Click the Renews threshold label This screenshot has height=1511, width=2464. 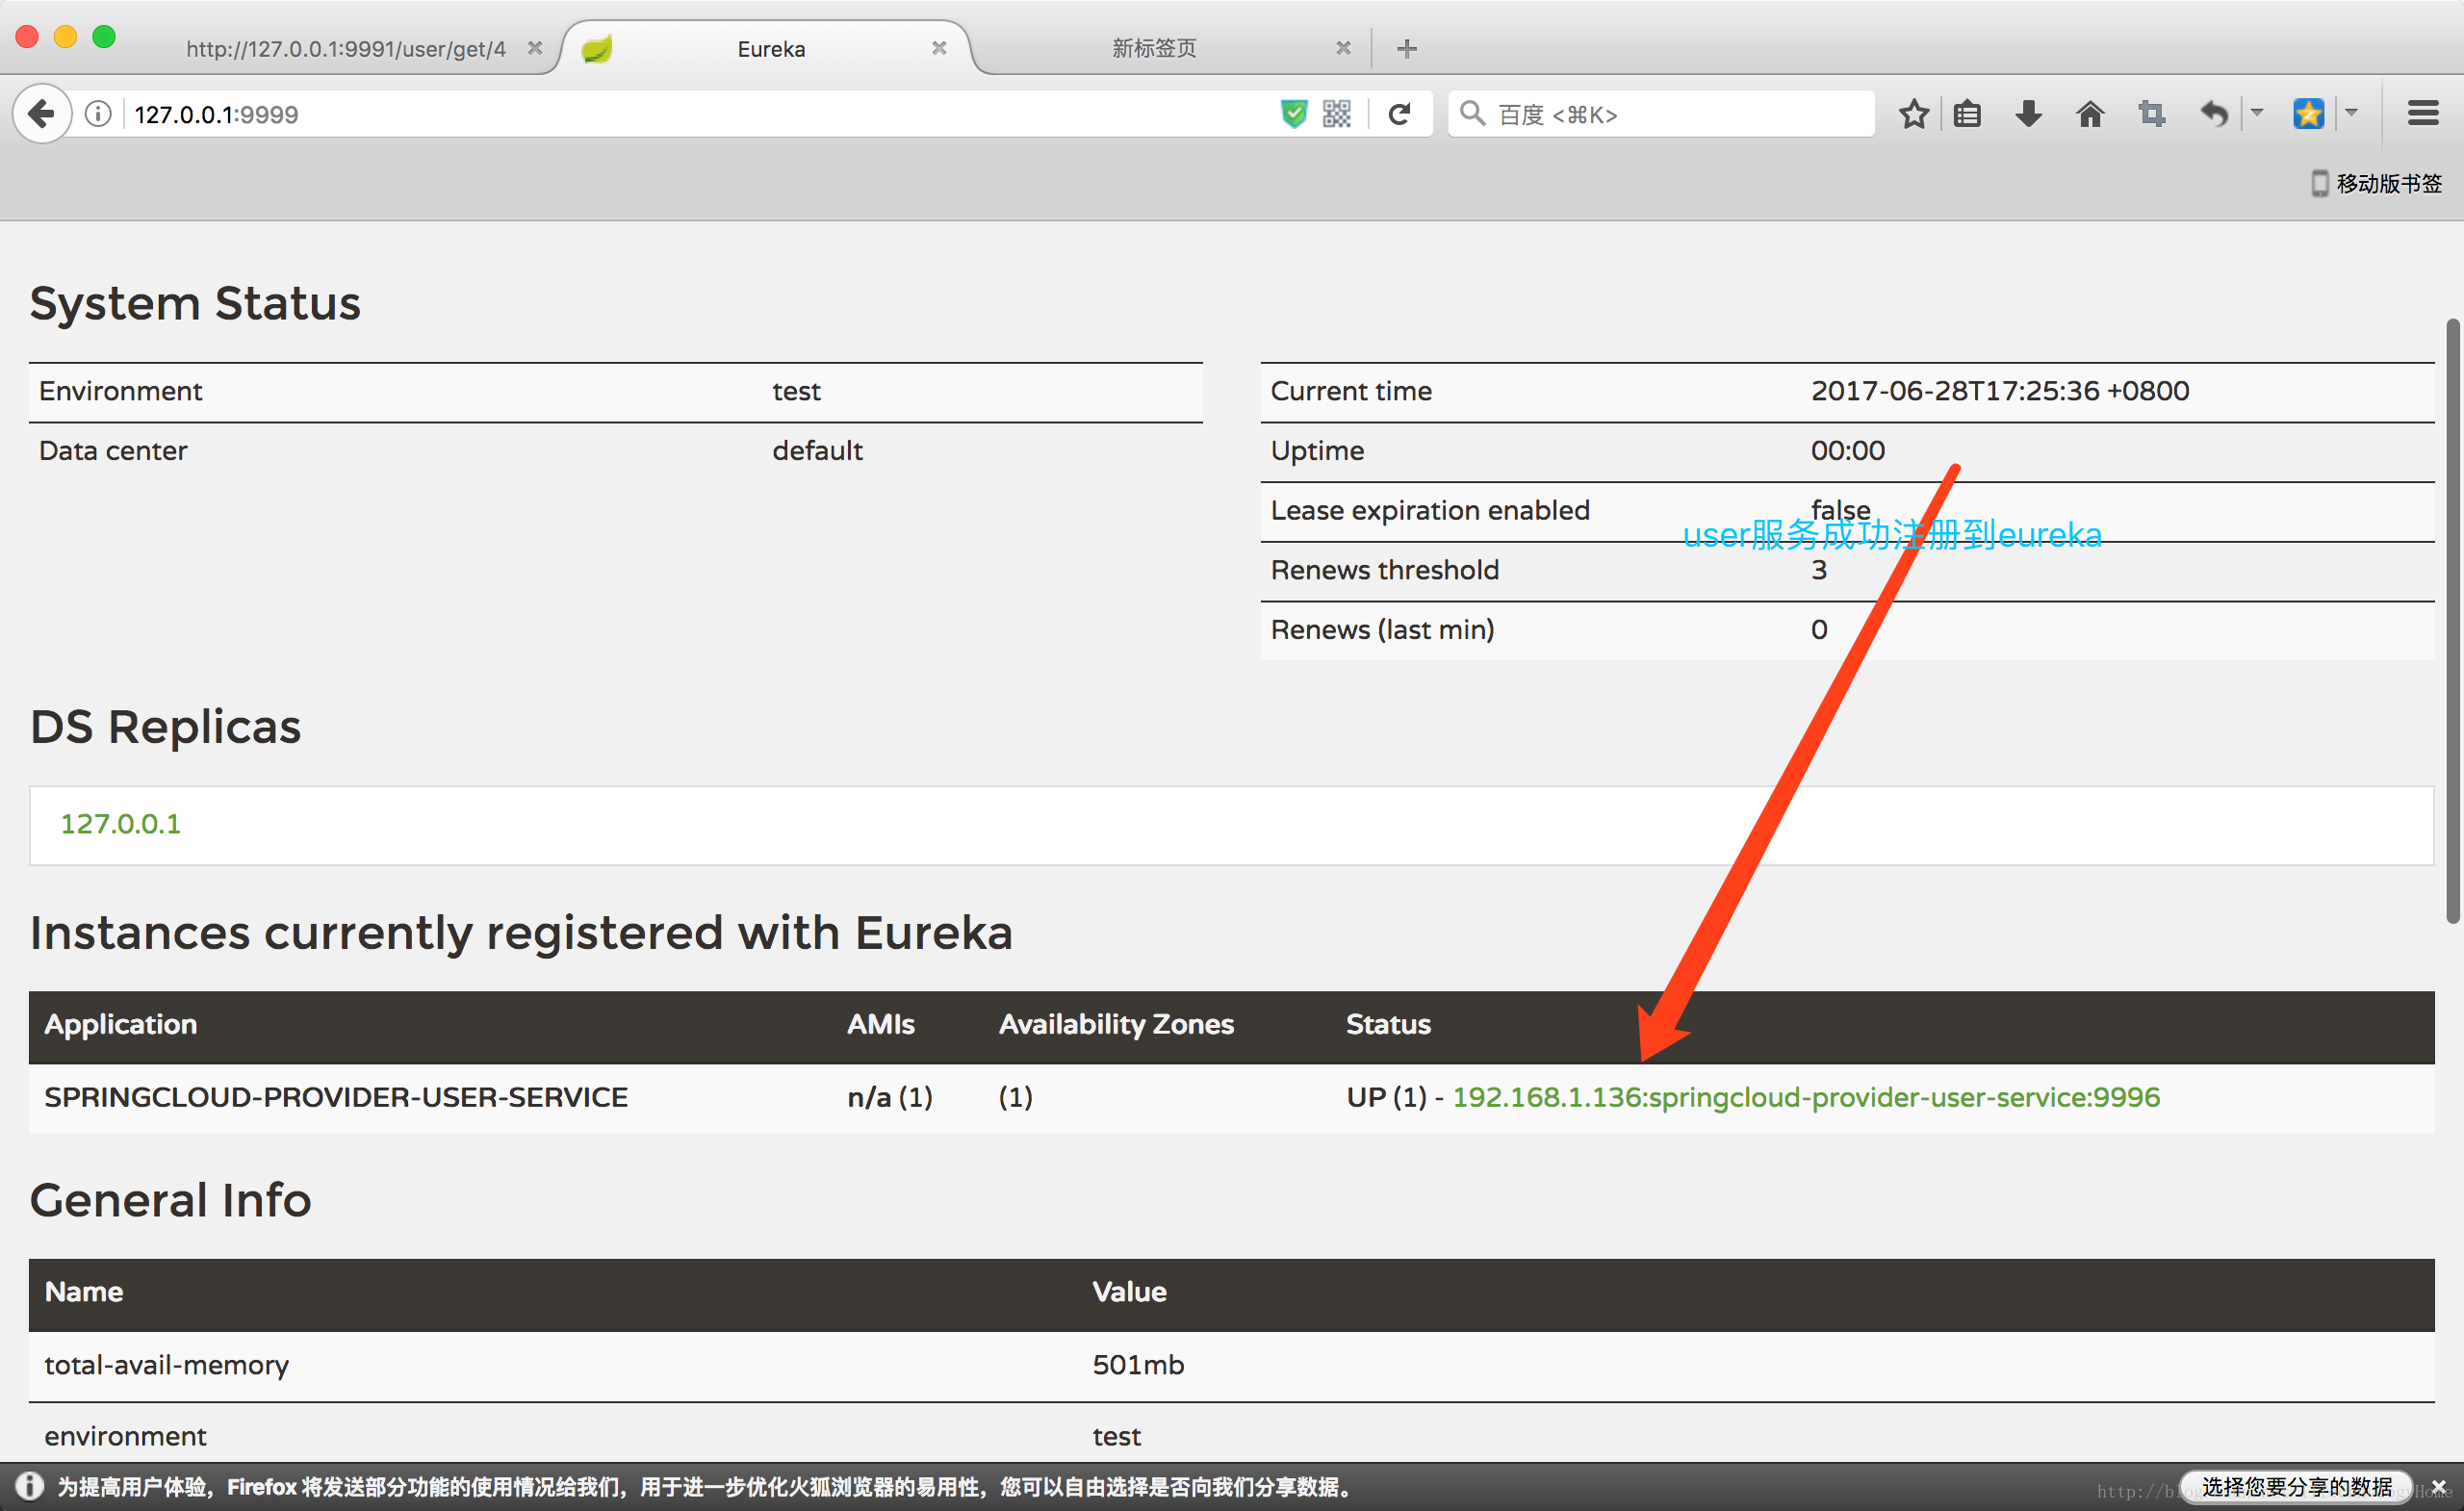tap(1384, 570)
